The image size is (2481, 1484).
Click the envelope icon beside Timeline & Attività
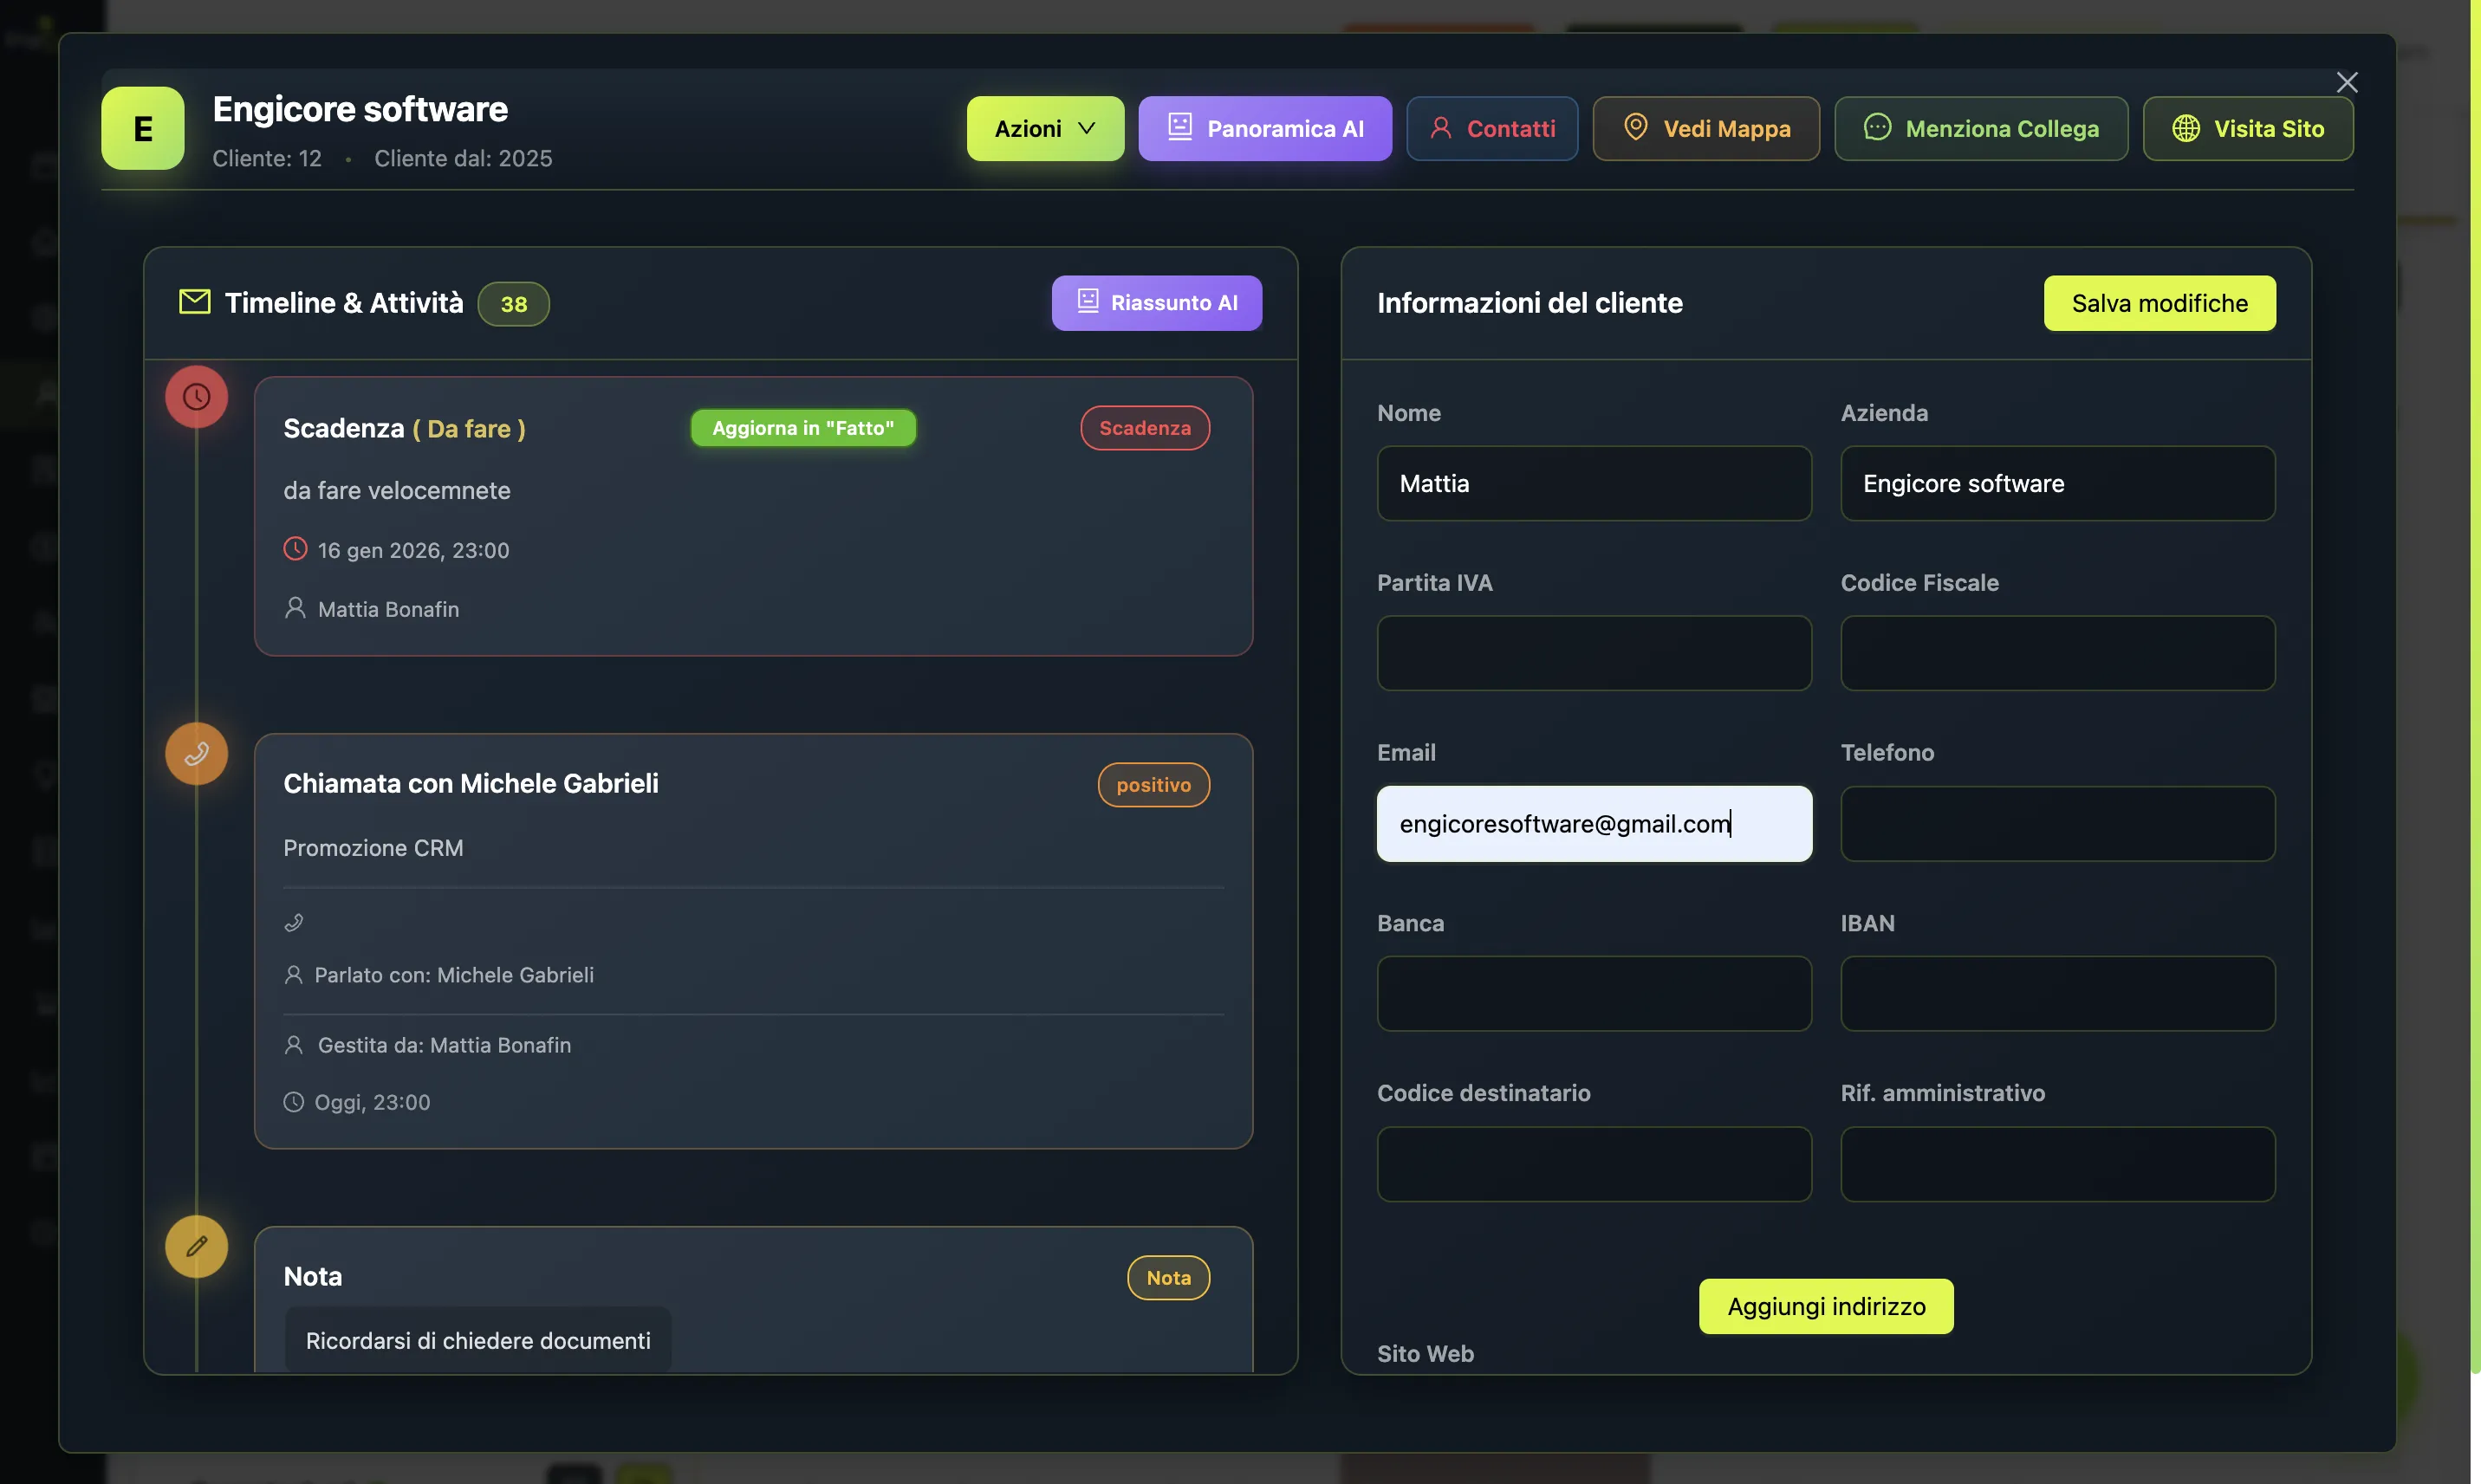click(194, 302)
